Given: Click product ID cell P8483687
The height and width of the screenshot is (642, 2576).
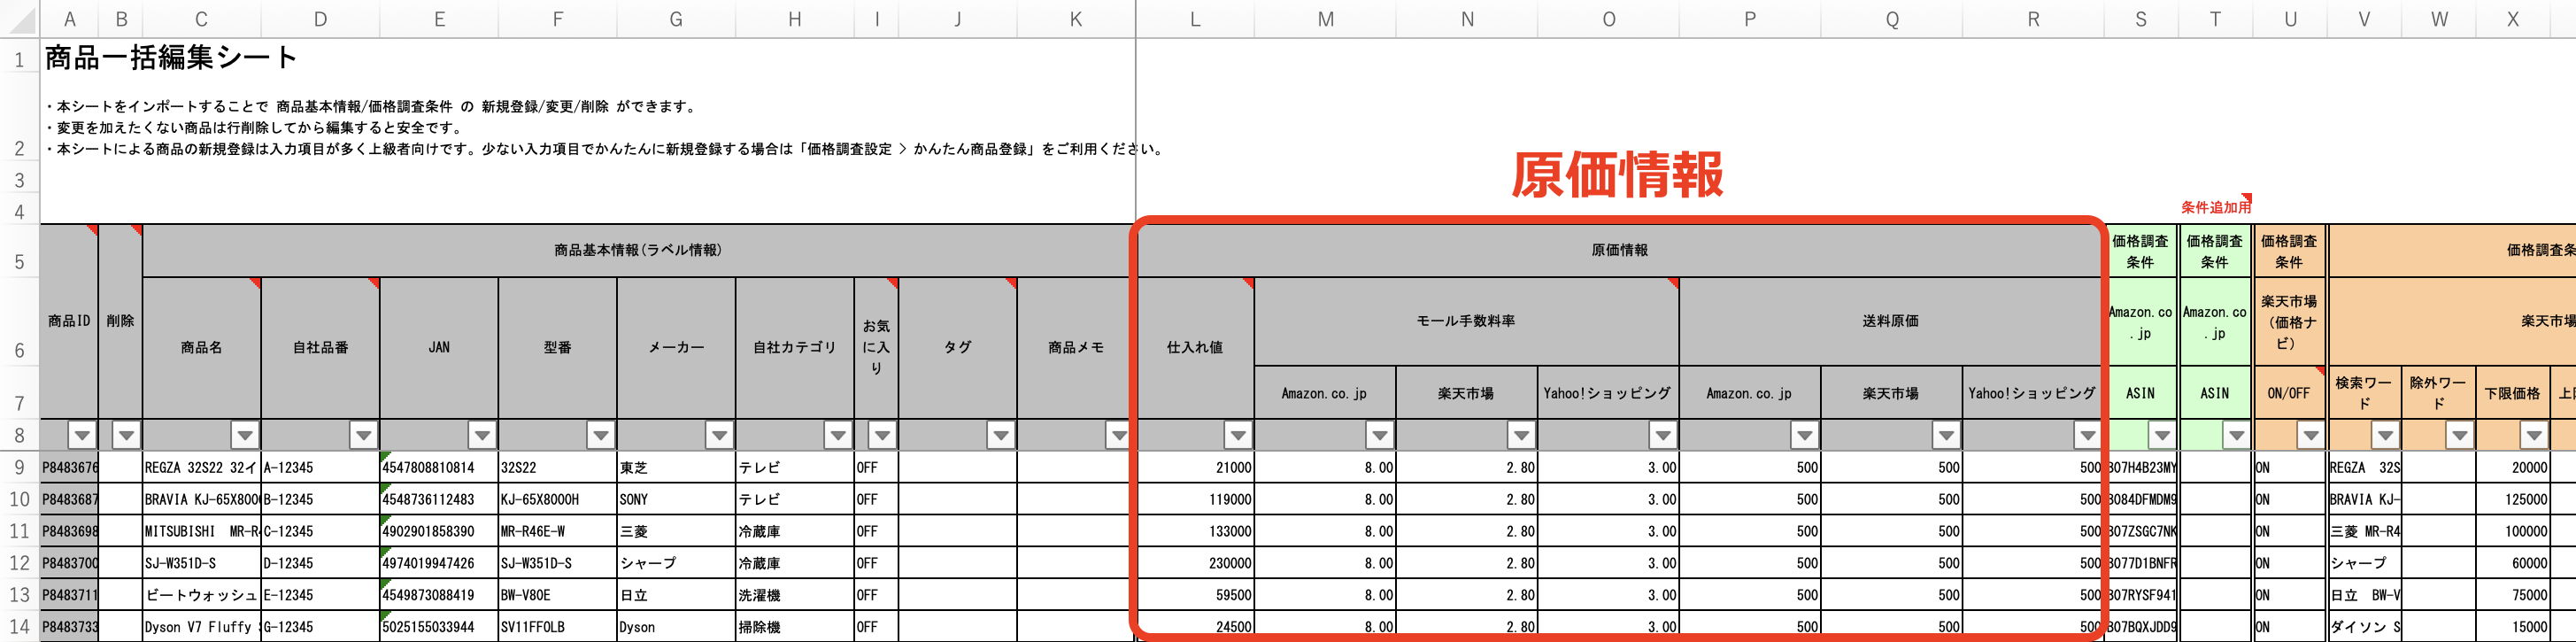Looking at the screenshot, I should click(x=69, y=499).
